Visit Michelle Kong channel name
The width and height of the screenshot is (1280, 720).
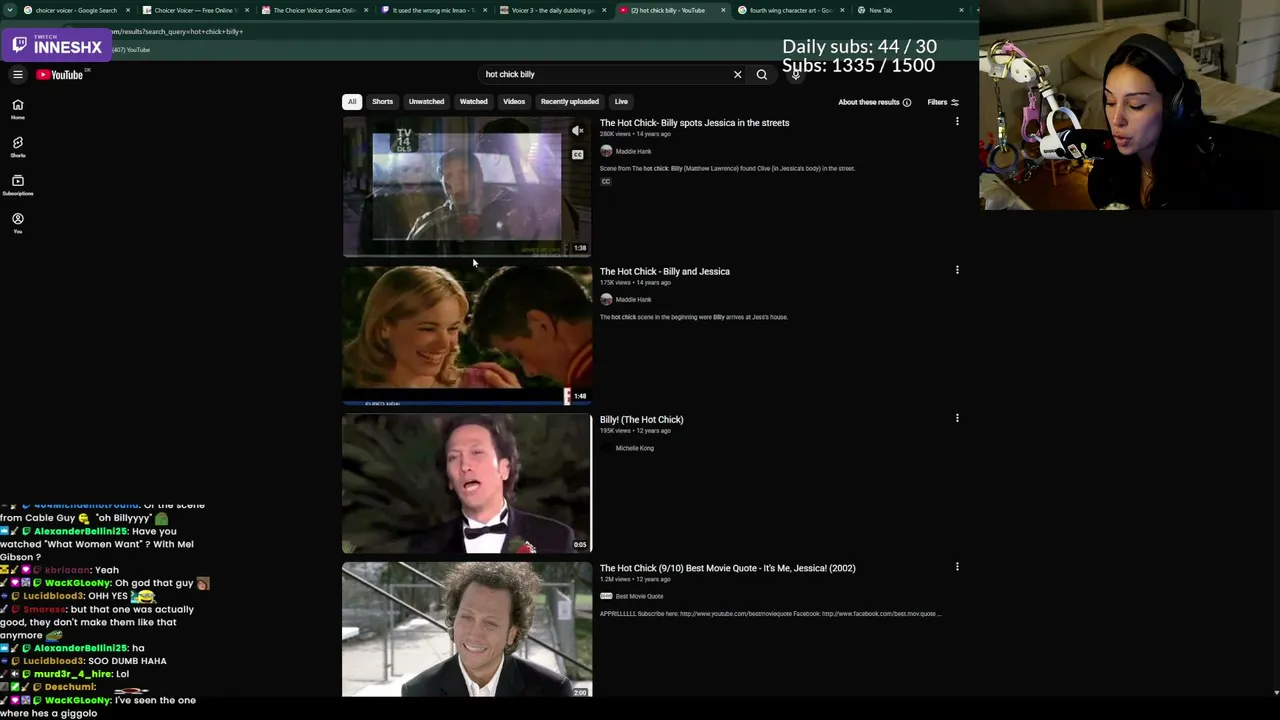point(634,448)
